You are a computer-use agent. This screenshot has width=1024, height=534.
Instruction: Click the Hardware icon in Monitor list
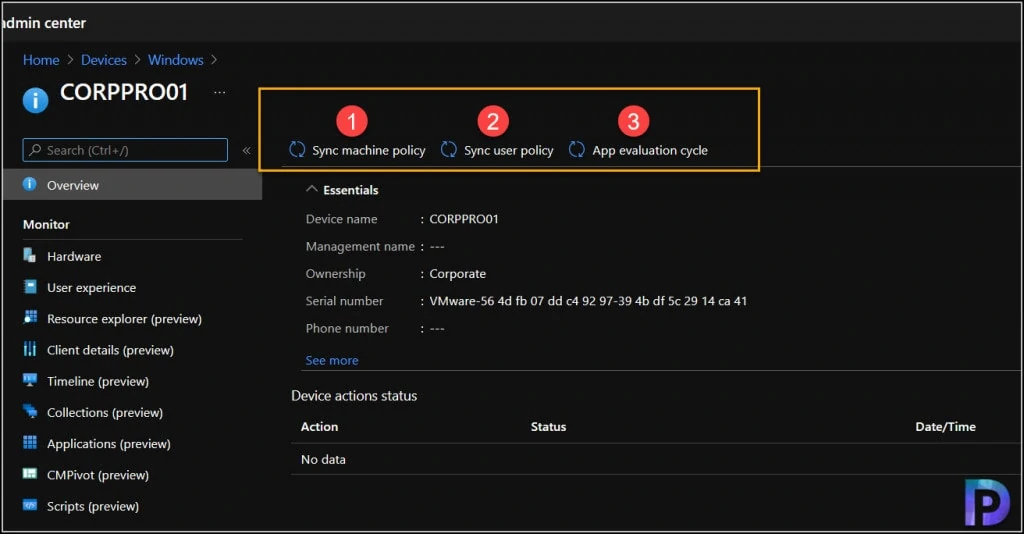tap(29, 255)
